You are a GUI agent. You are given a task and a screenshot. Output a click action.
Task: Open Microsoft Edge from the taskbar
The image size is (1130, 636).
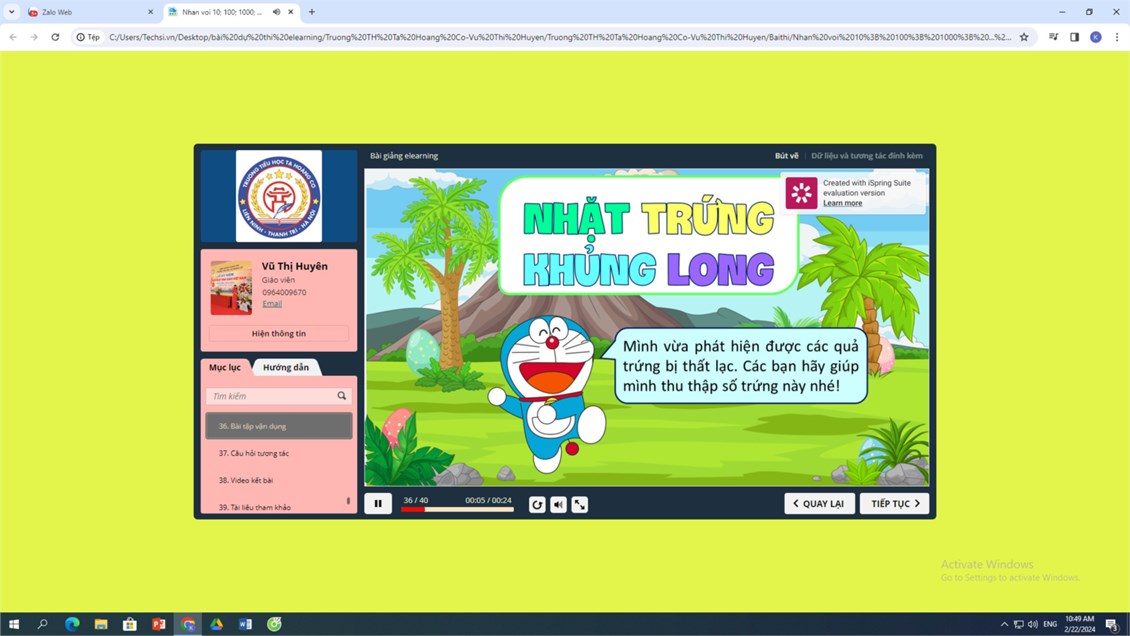(x=72, y=624)
